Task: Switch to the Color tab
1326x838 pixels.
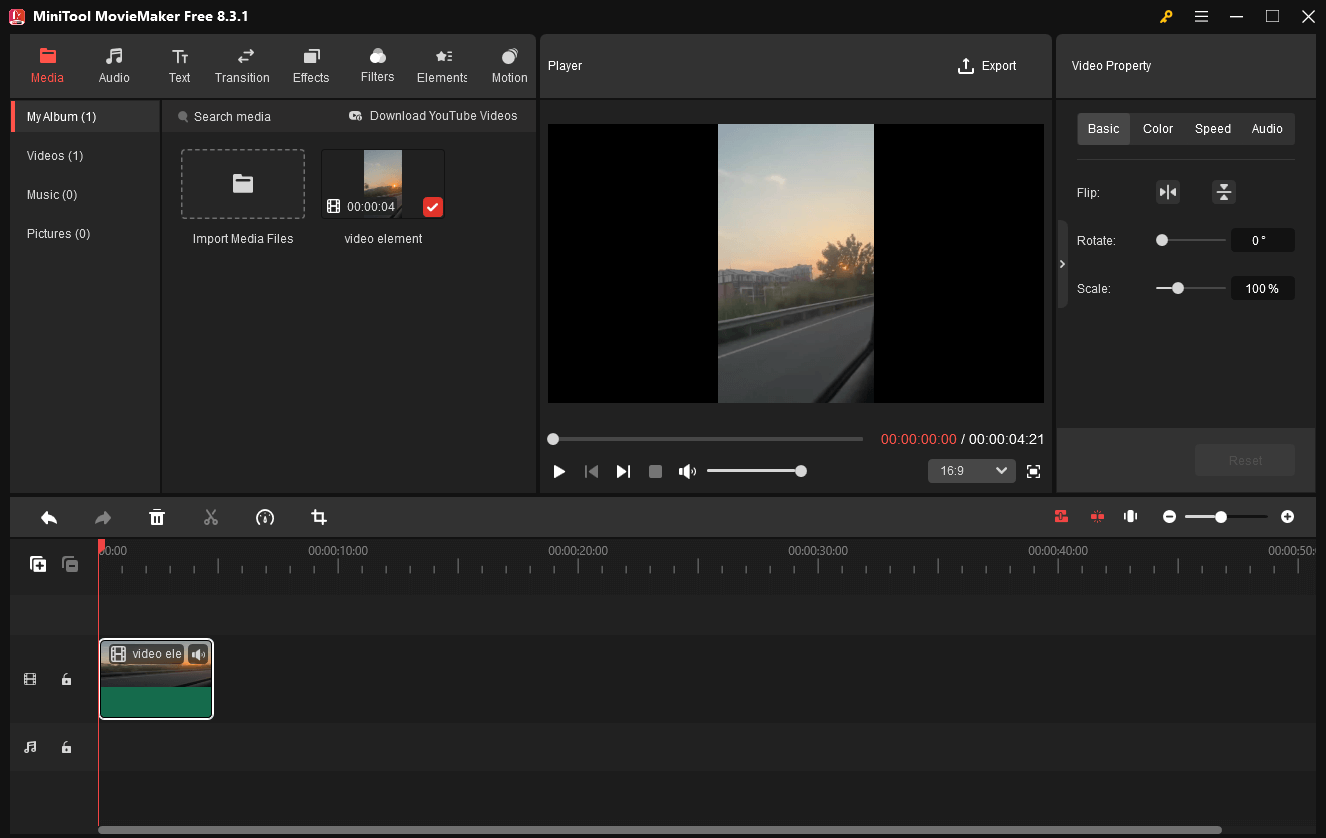Action: point(1158,129)
